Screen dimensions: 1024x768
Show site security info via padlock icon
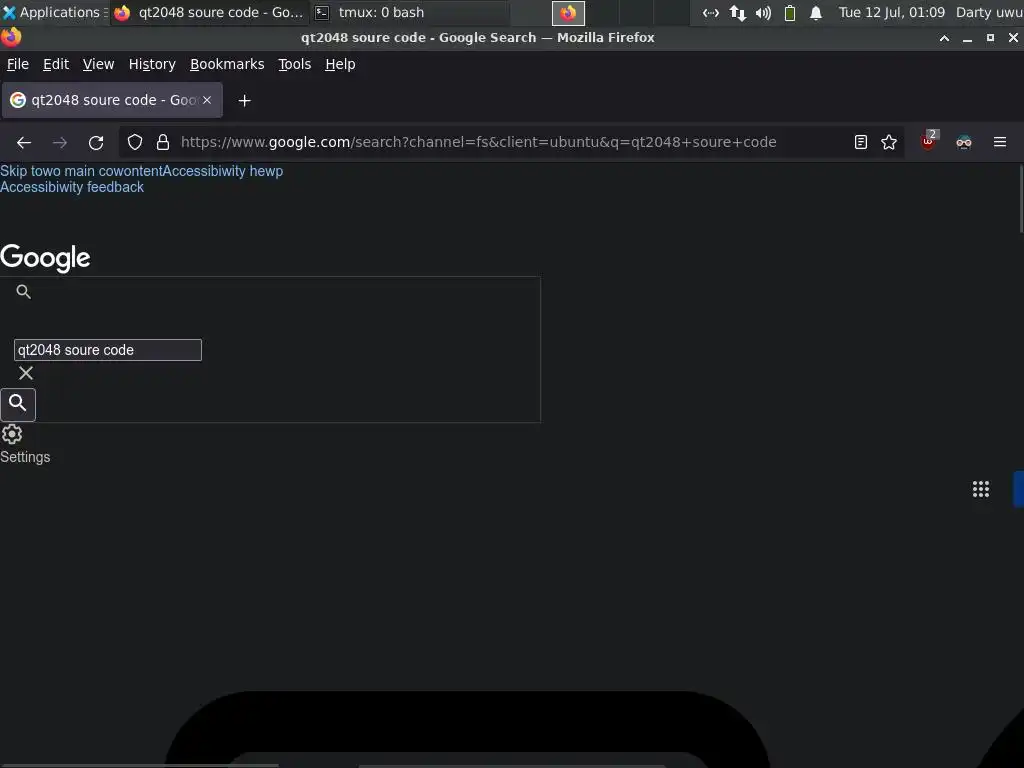[163, 142]
